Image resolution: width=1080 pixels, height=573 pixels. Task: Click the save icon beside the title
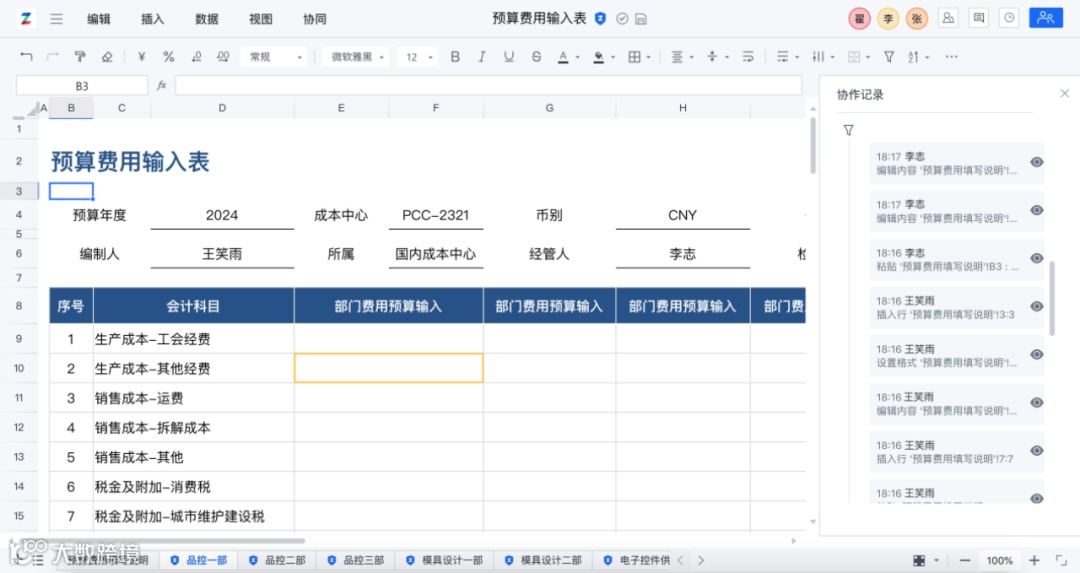click(641, 19)
